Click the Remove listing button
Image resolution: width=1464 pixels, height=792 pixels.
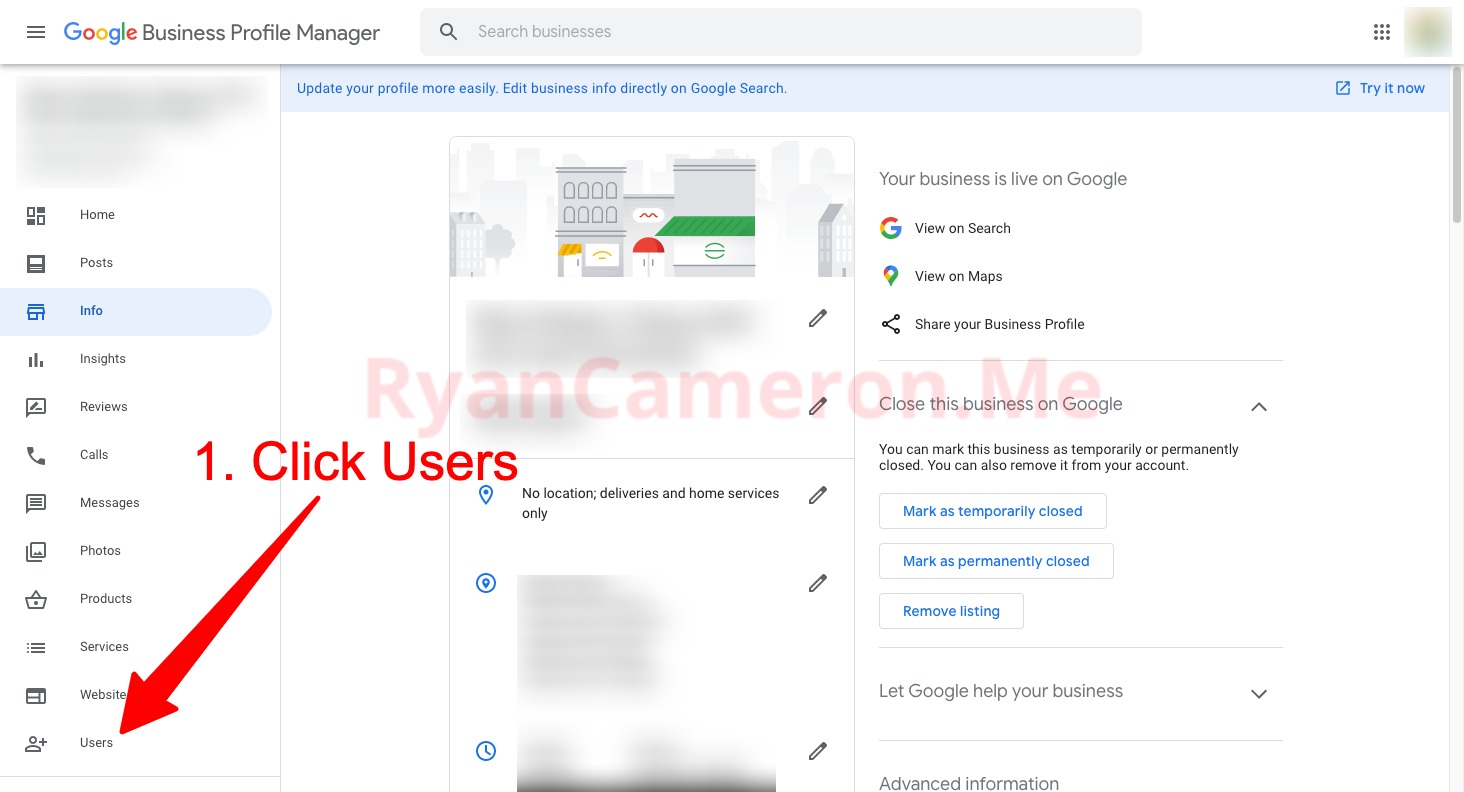click(x=951, y=611)
